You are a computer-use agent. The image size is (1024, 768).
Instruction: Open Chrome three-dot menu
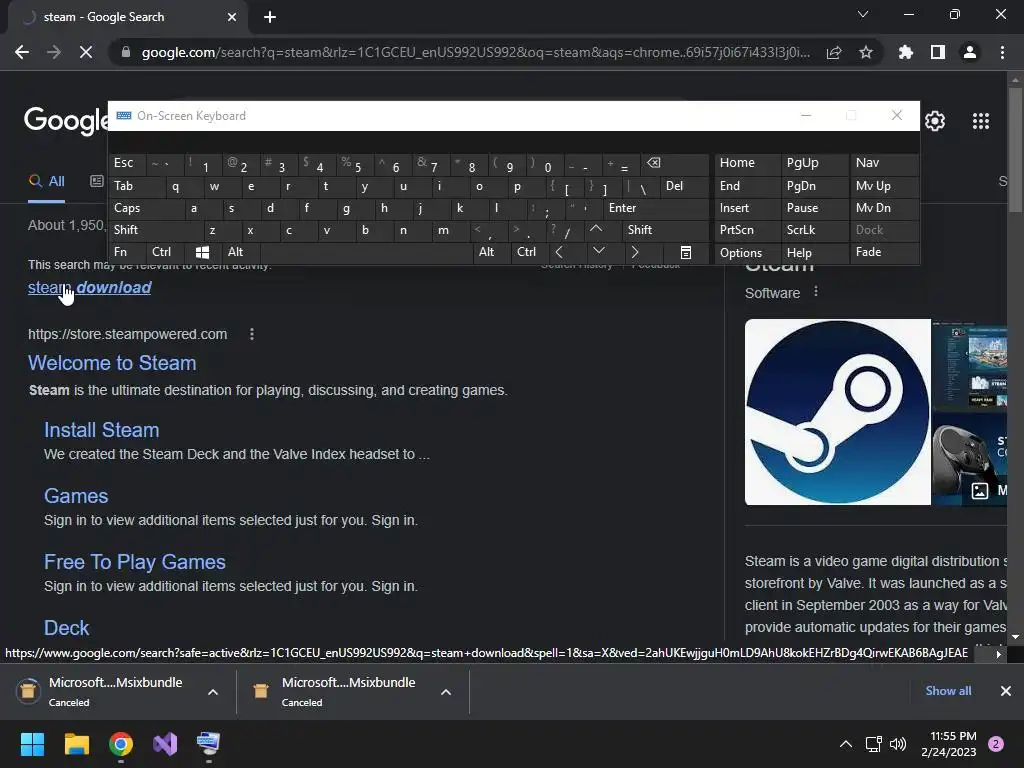tap(1002, 52)
